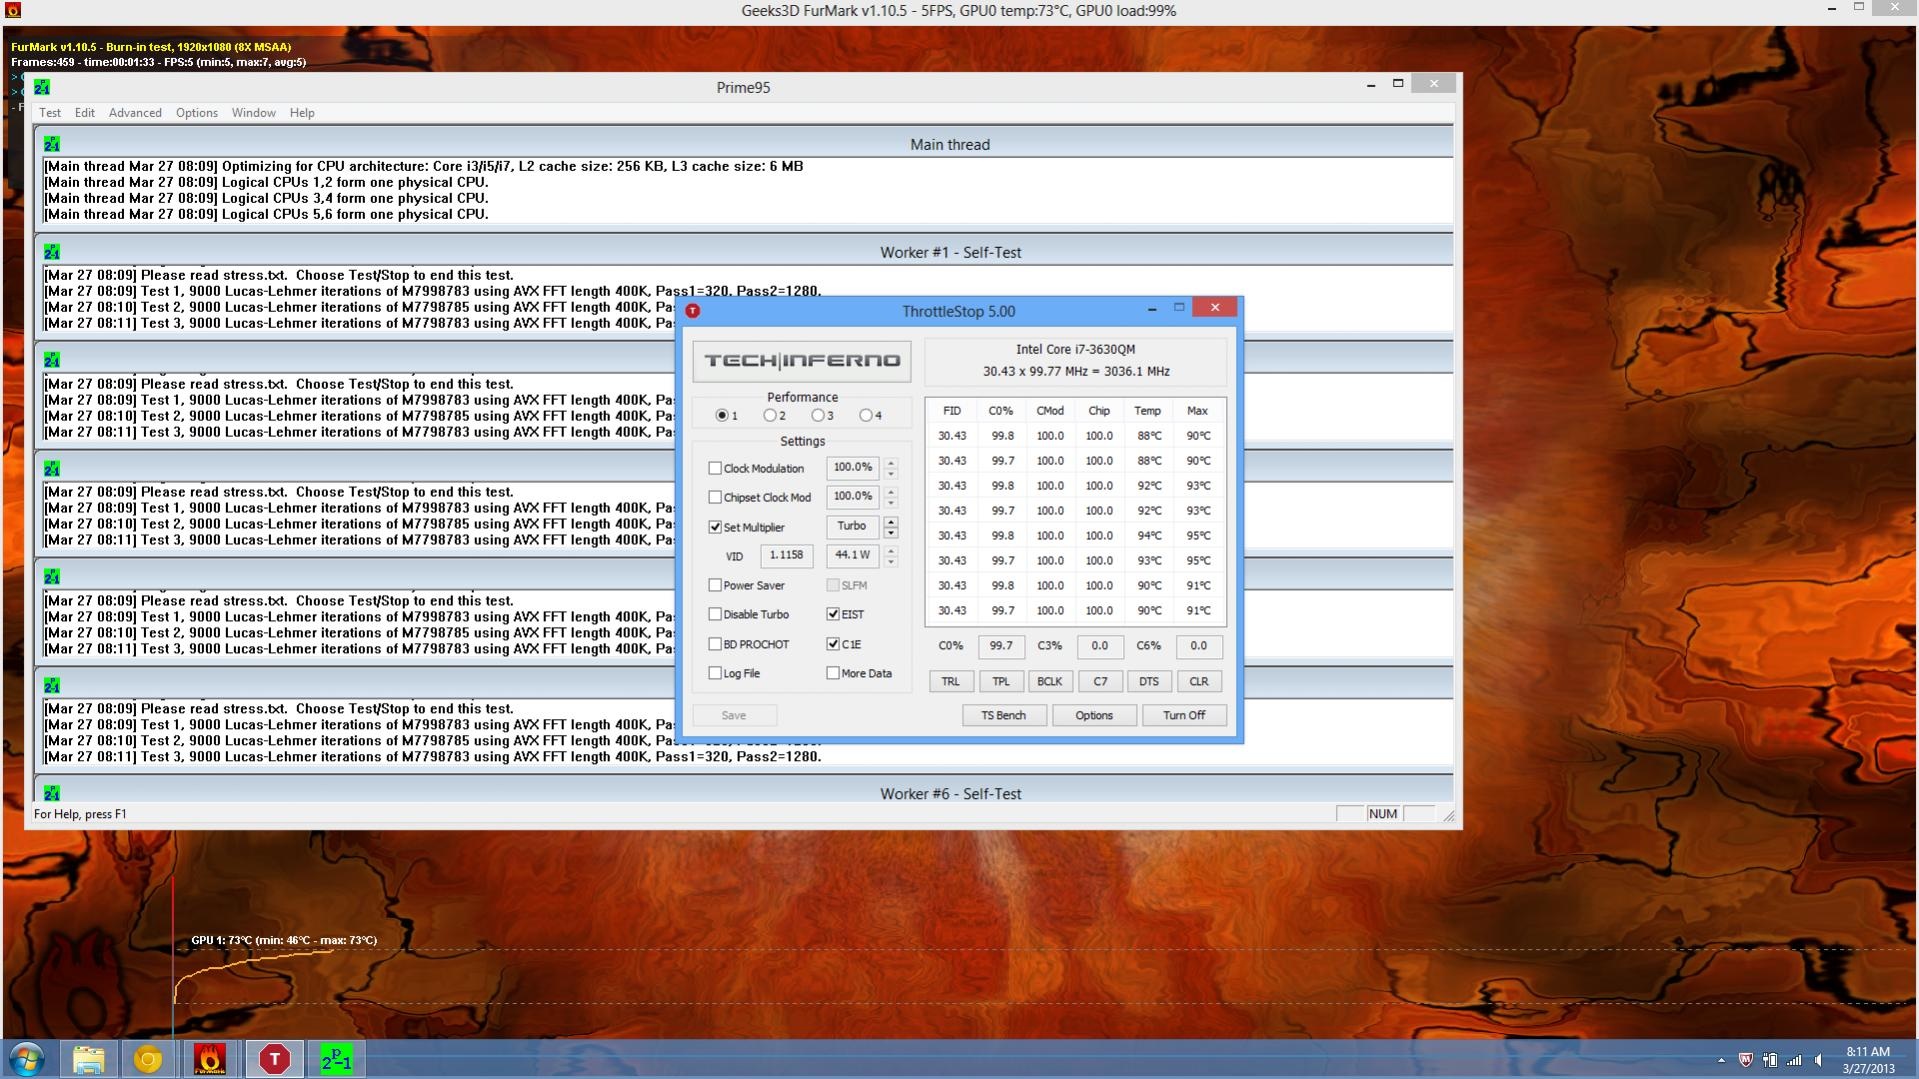This screenshot has width=1919, height=1079.
Task: Enable Power Saver checkbox
Action: (x=715, y=585)
